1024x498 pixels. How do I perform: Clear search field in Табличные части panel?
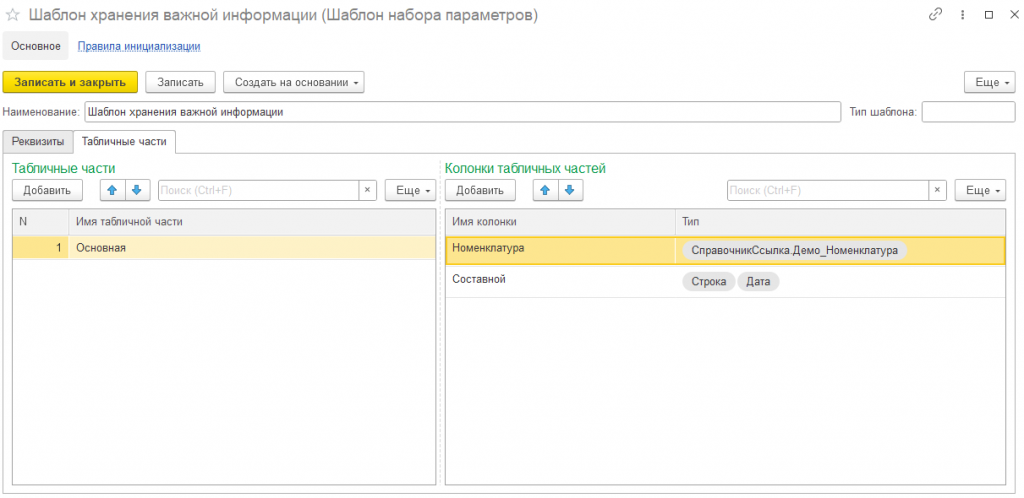(367, 190)
